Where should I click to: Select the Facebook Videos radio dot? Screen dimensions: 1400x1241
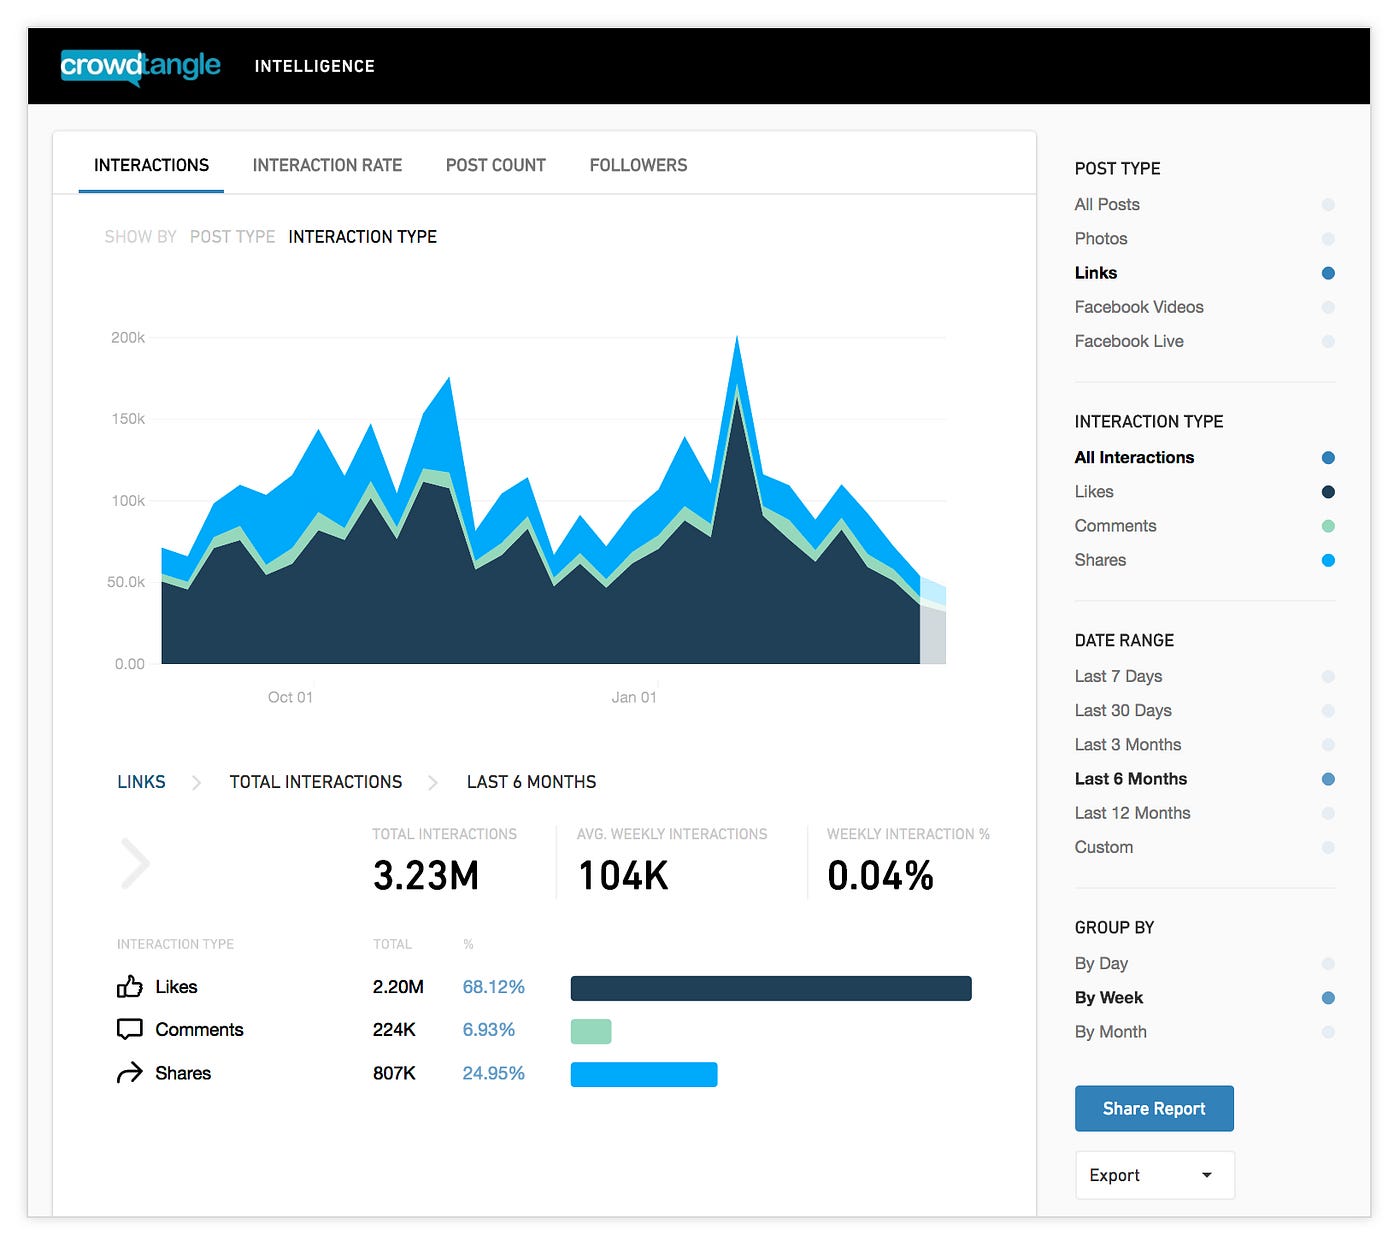pyautogui.click(x=1328, y=307)
